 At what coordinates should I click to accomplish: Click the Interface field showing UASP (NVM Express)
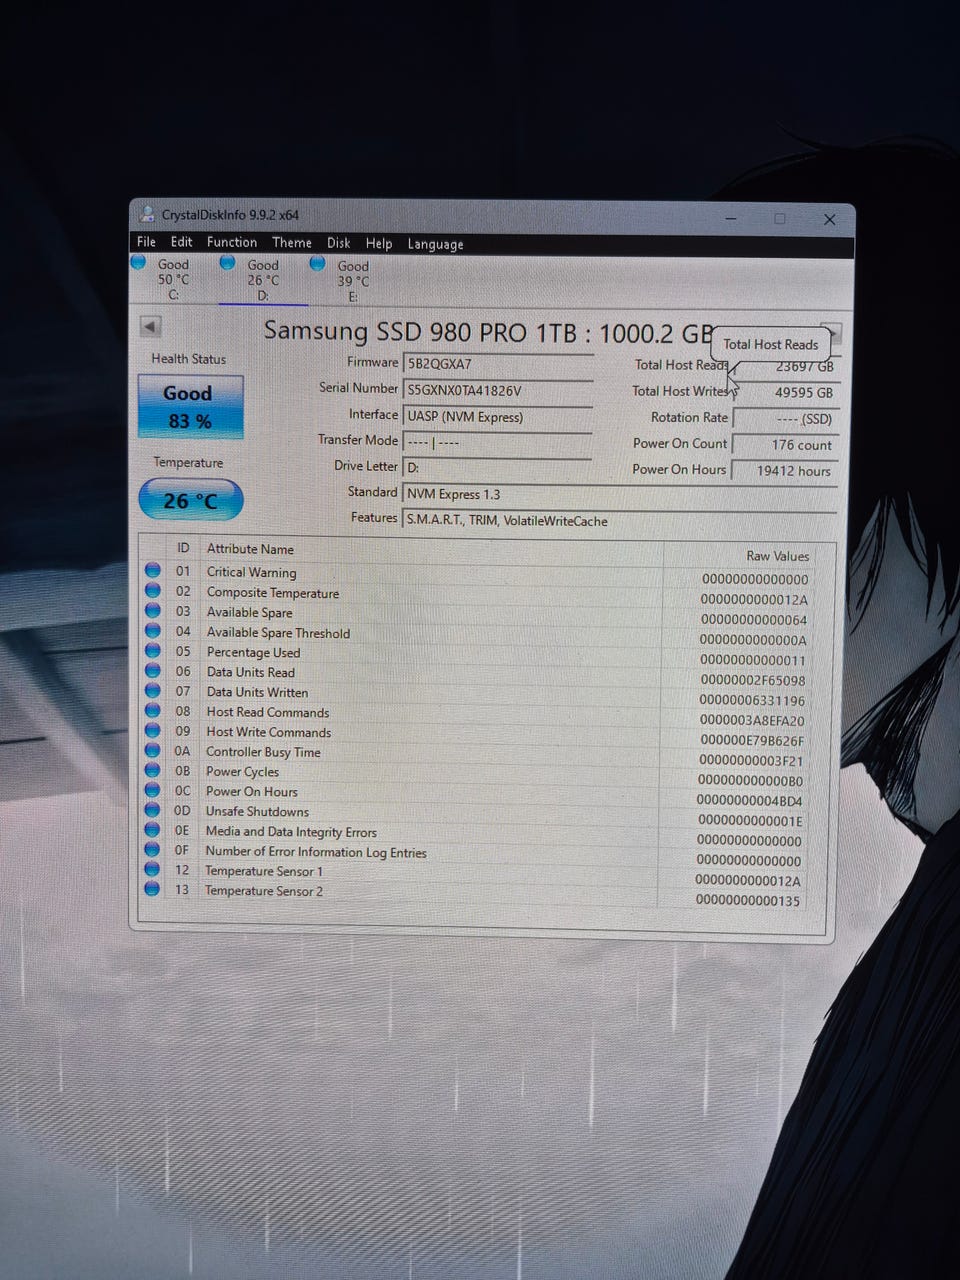pyautogui.click(x=498, y=416)
